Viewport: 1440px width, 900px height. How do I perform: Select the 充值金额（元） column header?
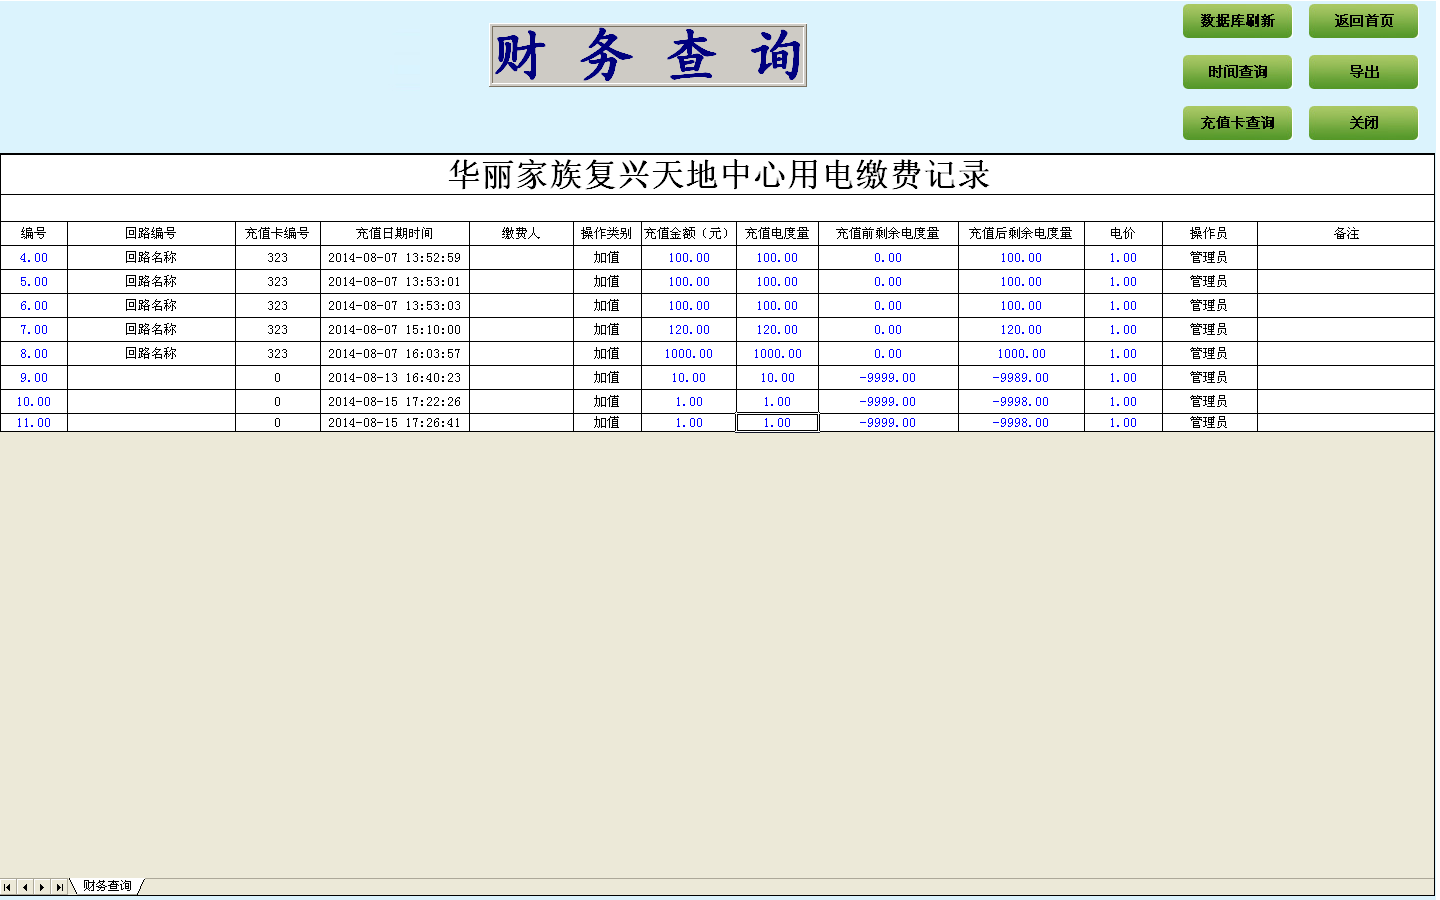689,233
